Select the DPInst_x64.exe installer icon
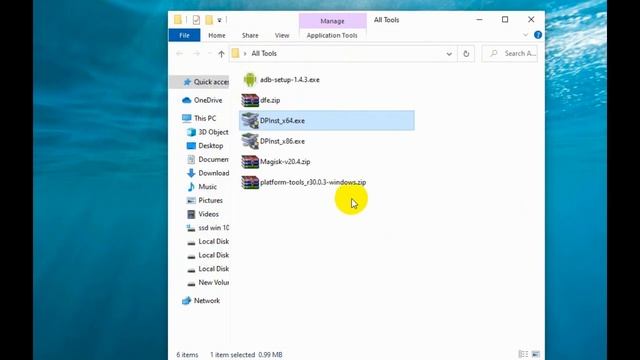 point(250,120)
